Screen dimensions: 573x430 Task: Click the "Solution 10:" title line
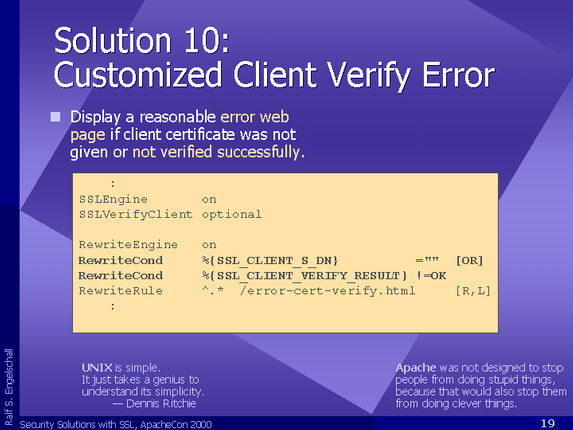[x=141, y=40]
